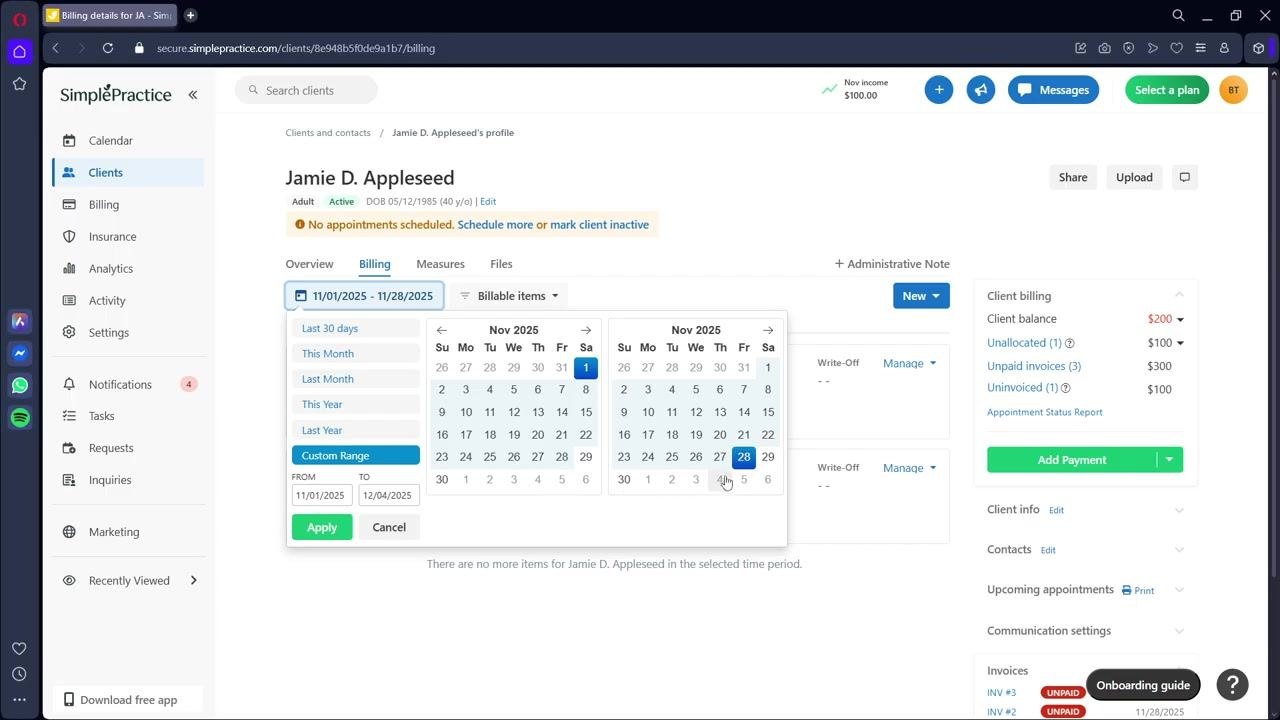Select the Last Year range
This screenshot has height=720, width=1280.
tap(356, 430)
